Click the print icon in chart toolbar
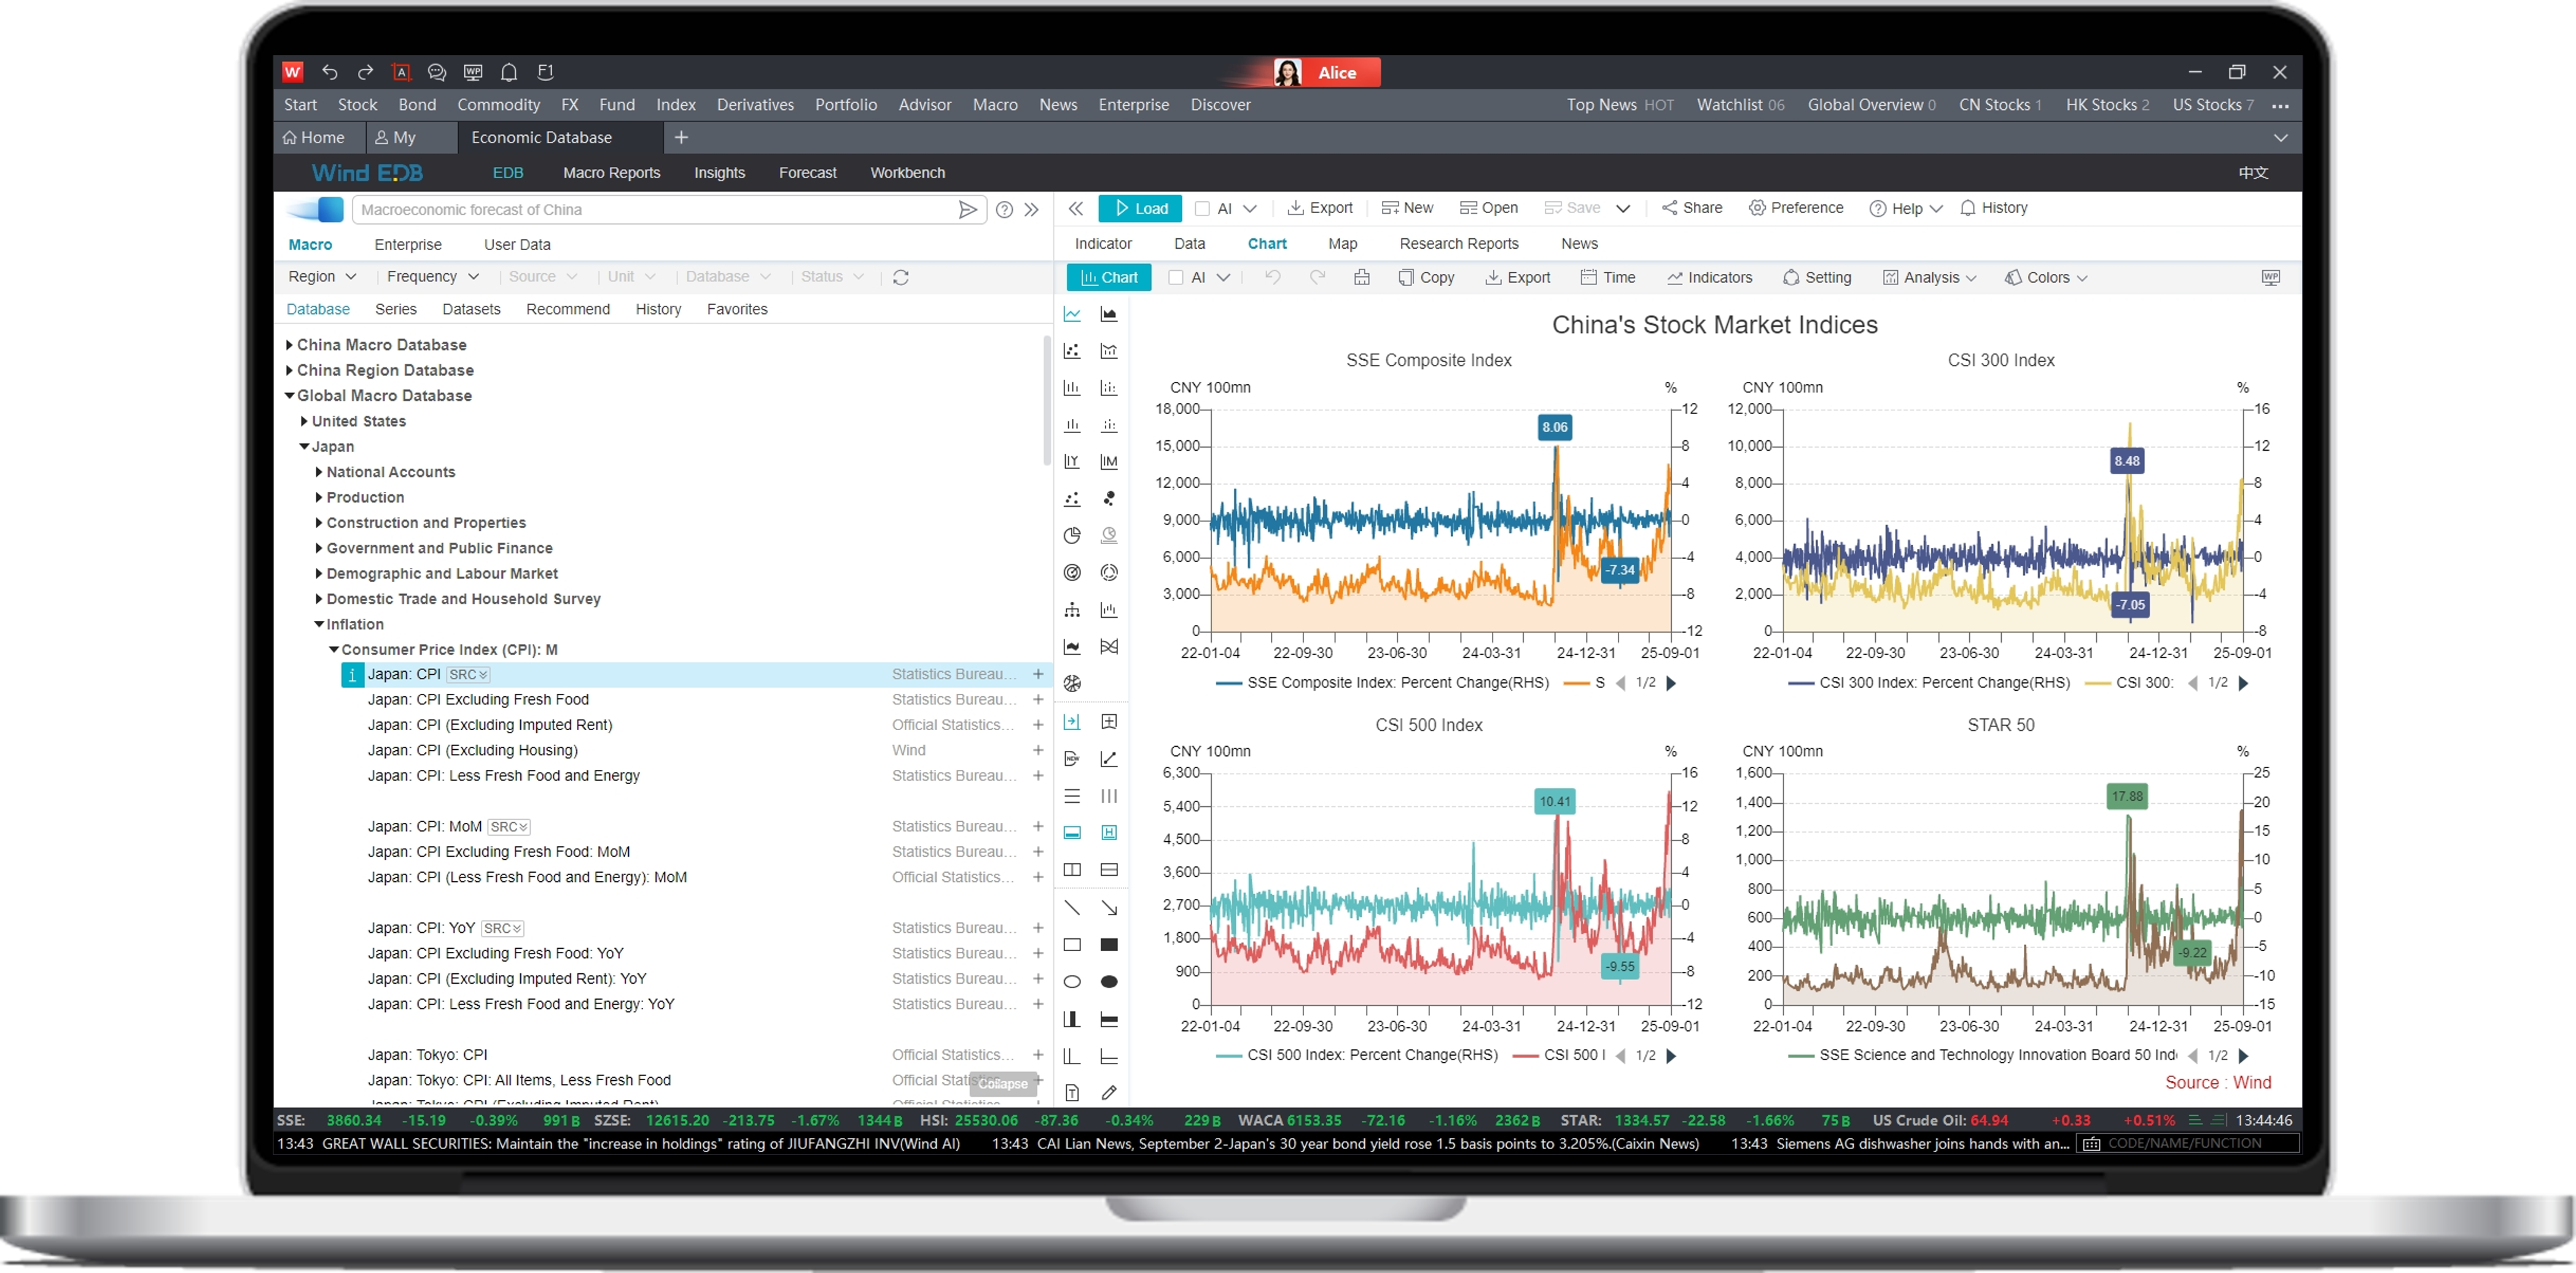The width and height of the screenshot is (2576, 1273). pos(1361,278)
